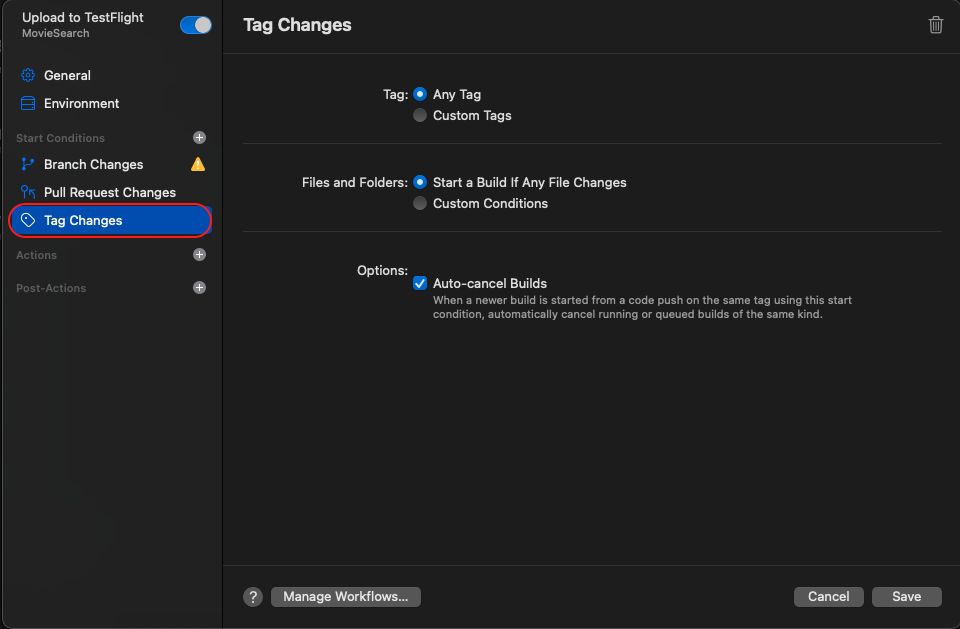Click the Post-Actions section header
960x629 pixels.
51,288
